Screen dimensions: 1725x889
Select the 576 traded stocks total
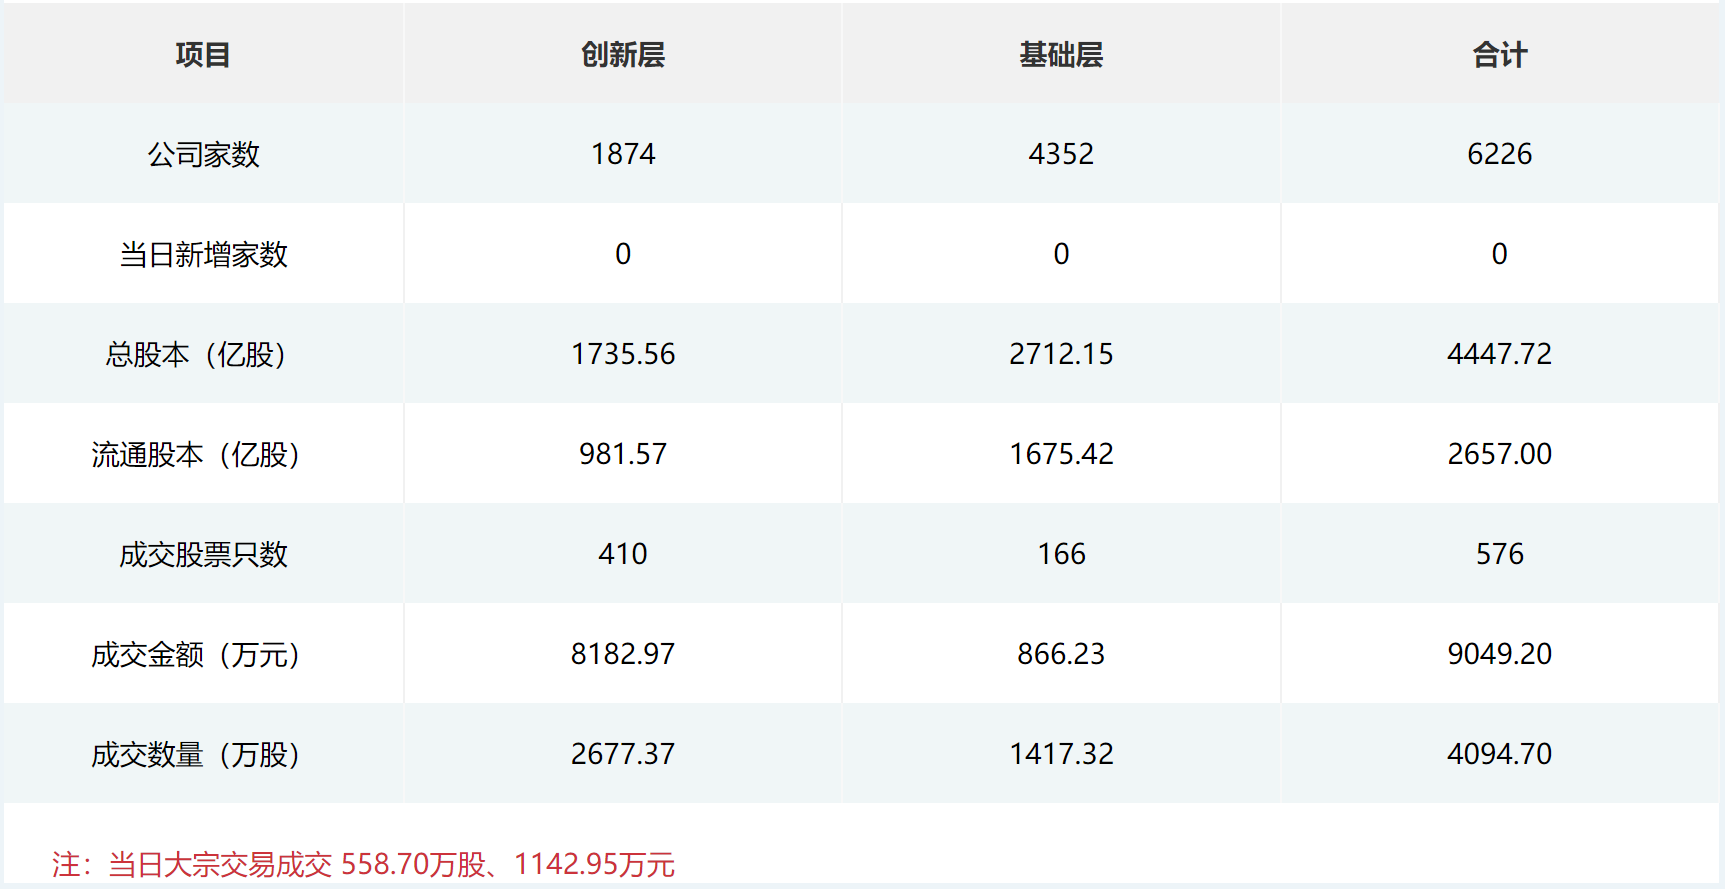tap(1499, 554)
